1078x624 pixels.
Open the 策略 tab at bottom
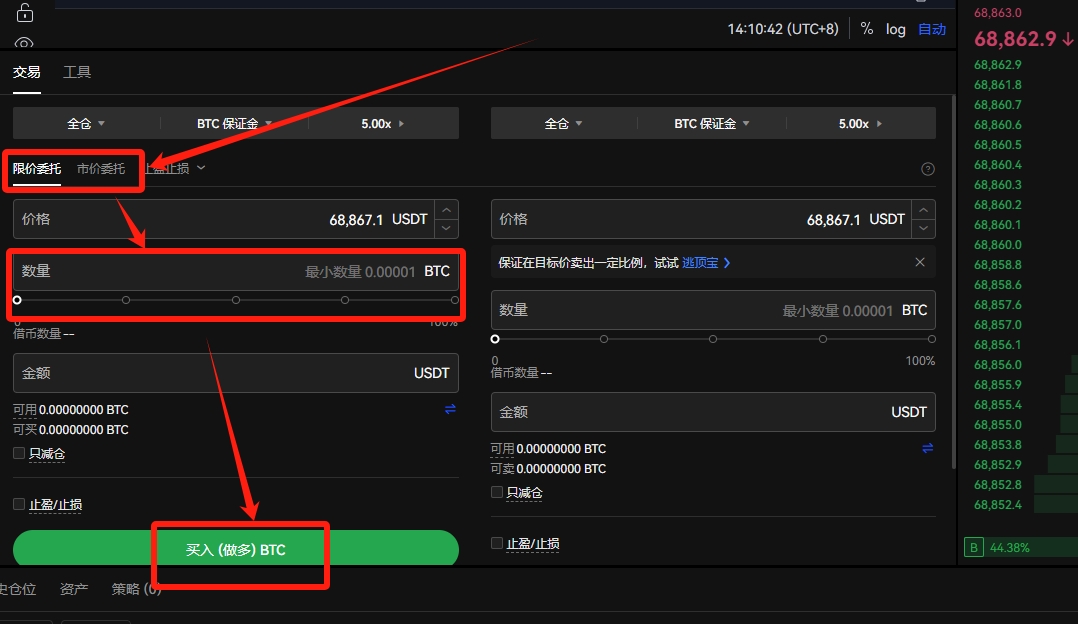click(136, 589)
